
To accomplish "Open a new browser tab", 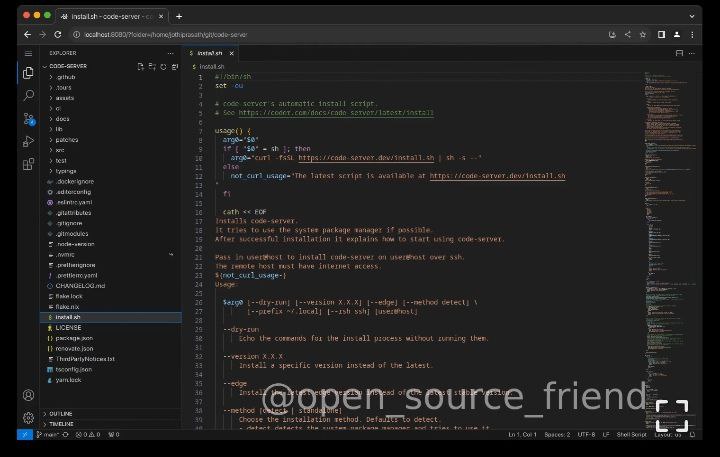I will click(179, 17).
